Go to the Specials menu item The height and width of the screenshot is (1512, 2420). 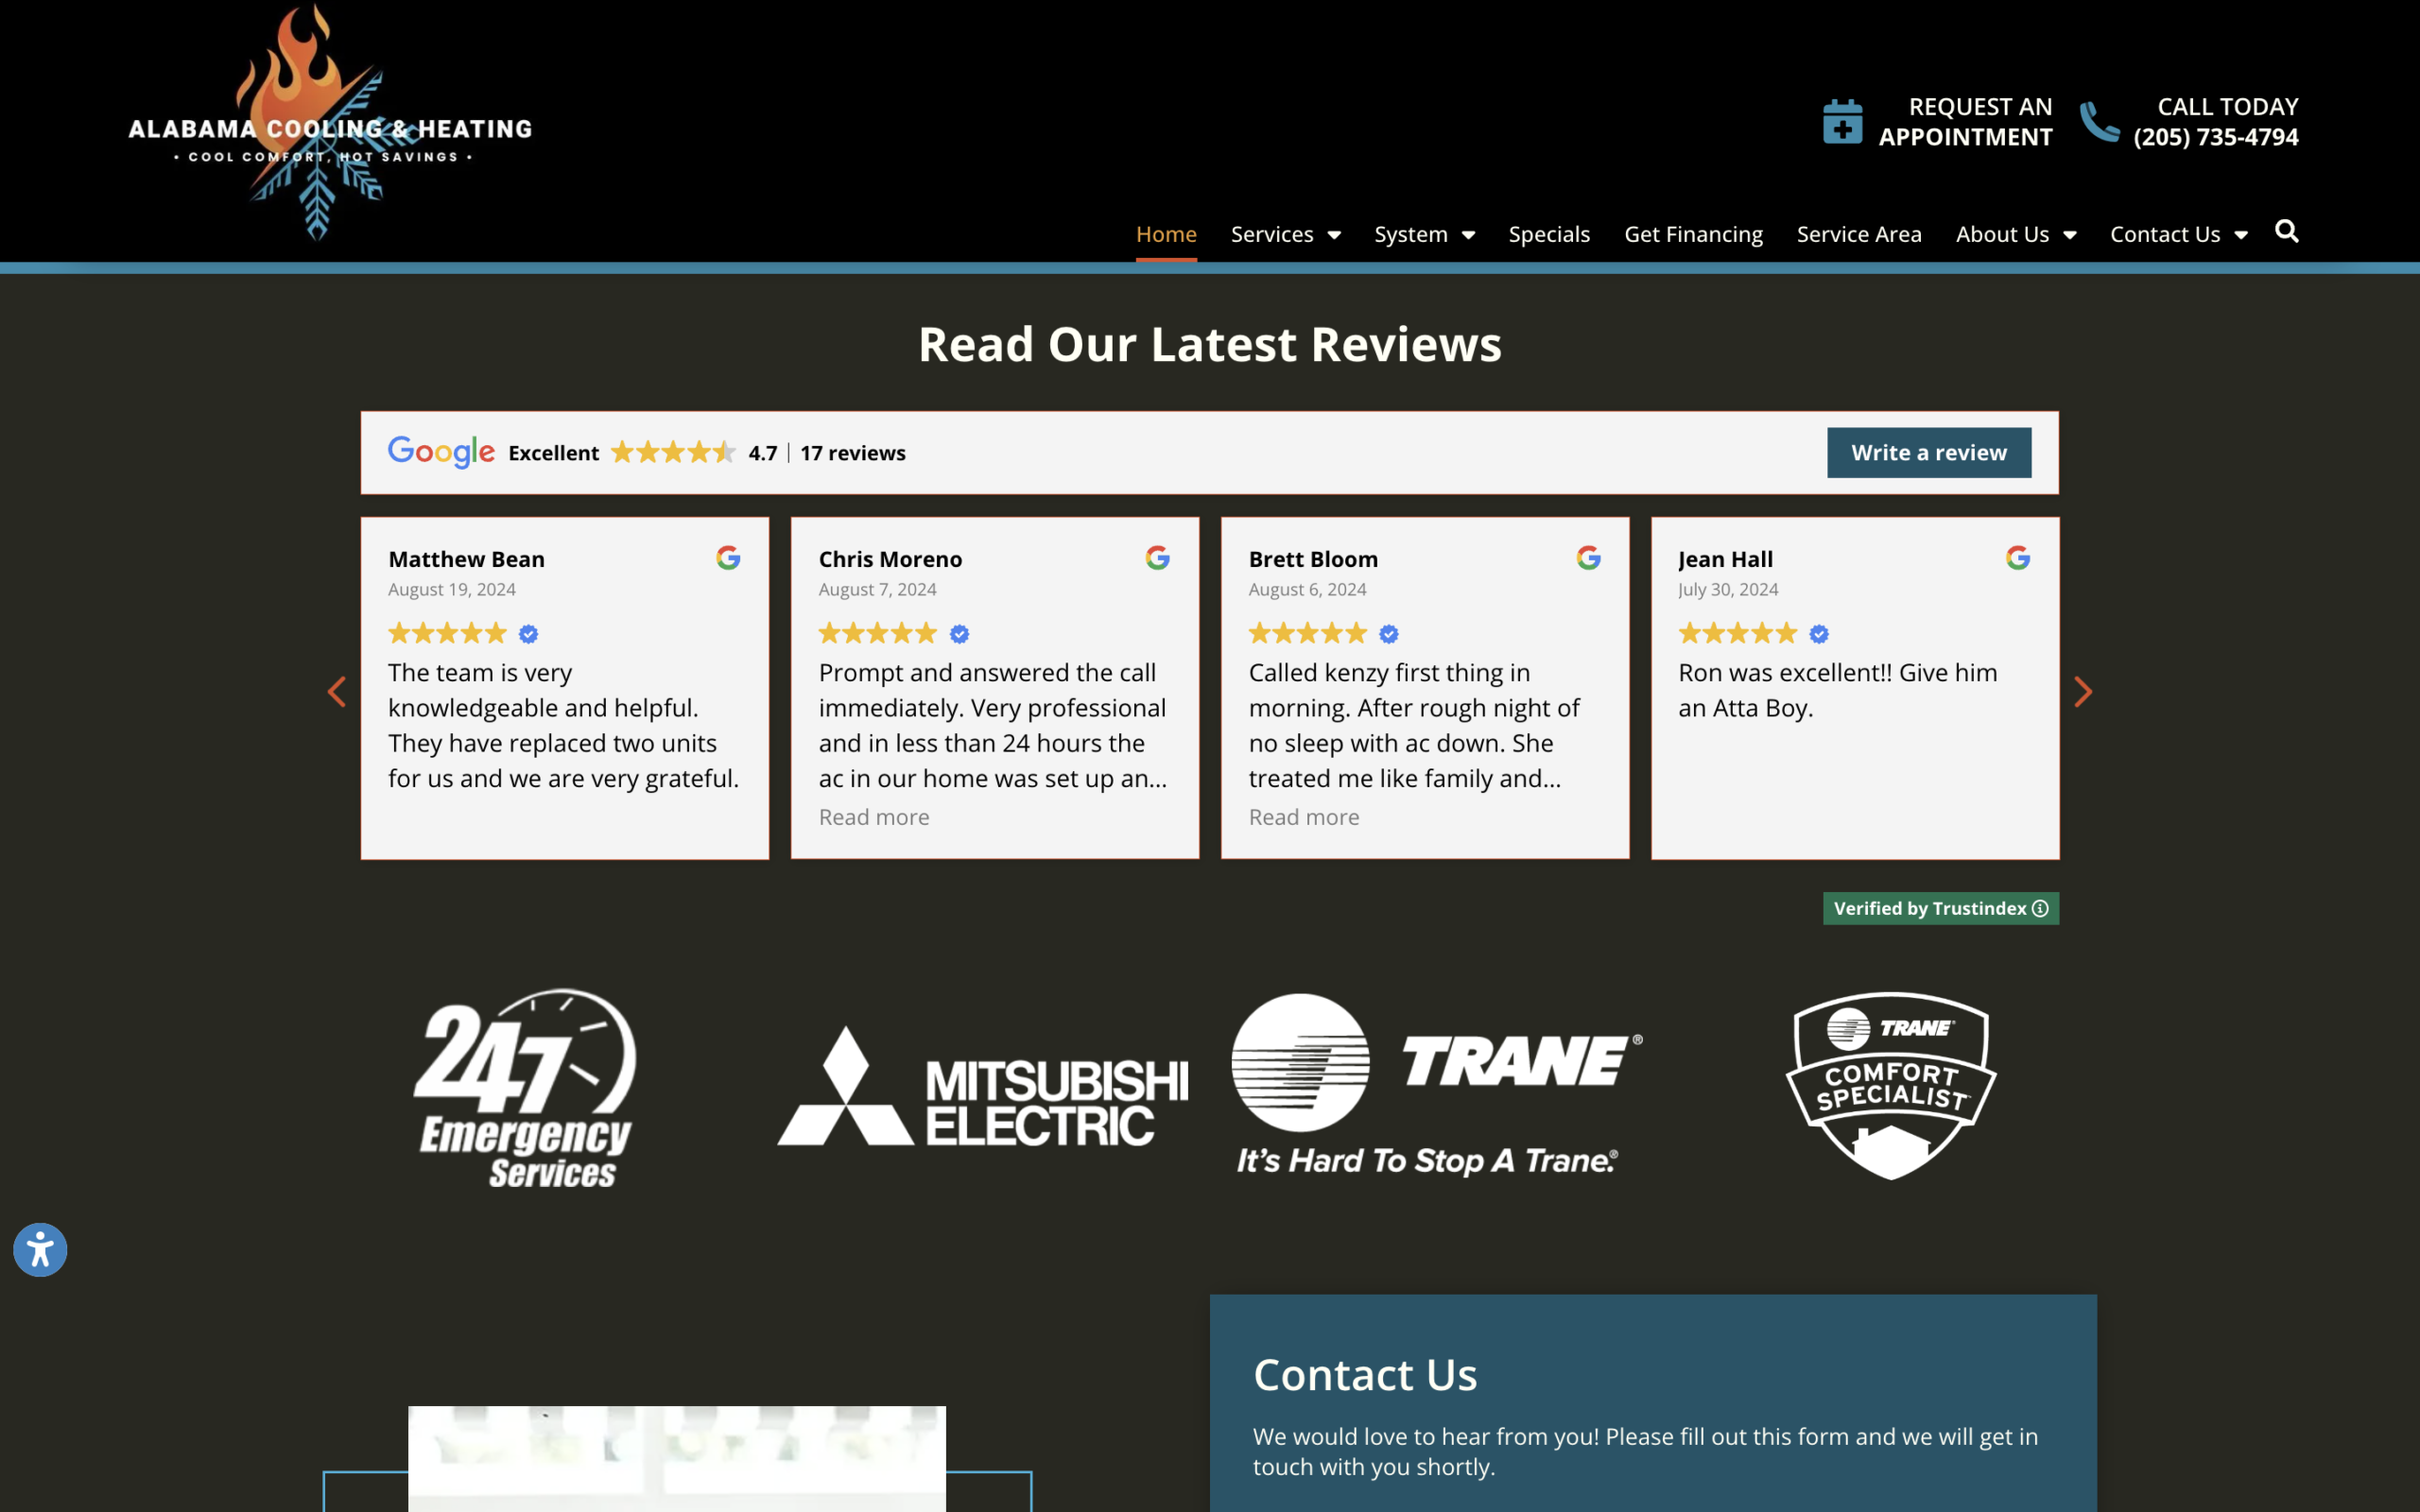point(1549,234)
